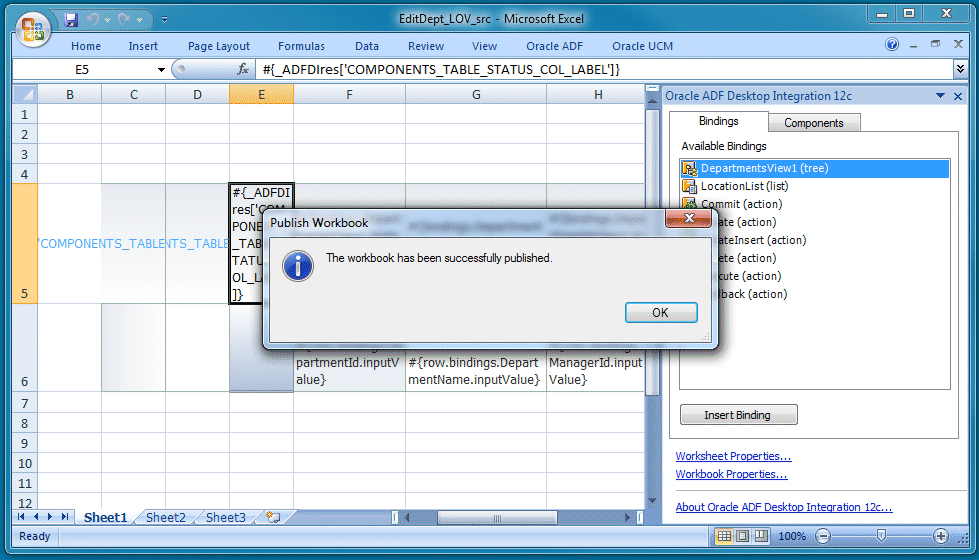The height and width of the screenshot is (560, 979).
Task: Click the zoom slider handle
Action: coord(881,536)
